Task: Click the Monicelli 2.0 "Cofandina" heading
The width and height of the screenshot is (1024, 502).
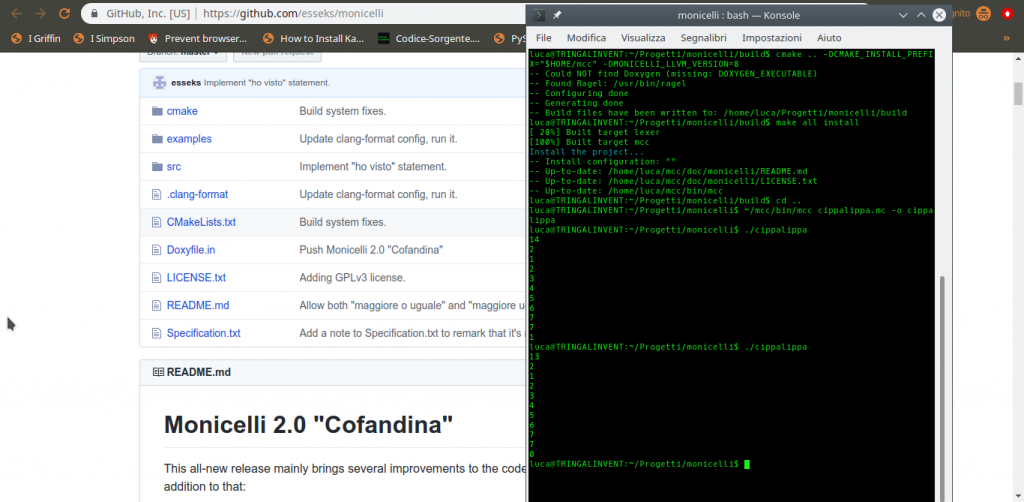Action: click(308, 424)
